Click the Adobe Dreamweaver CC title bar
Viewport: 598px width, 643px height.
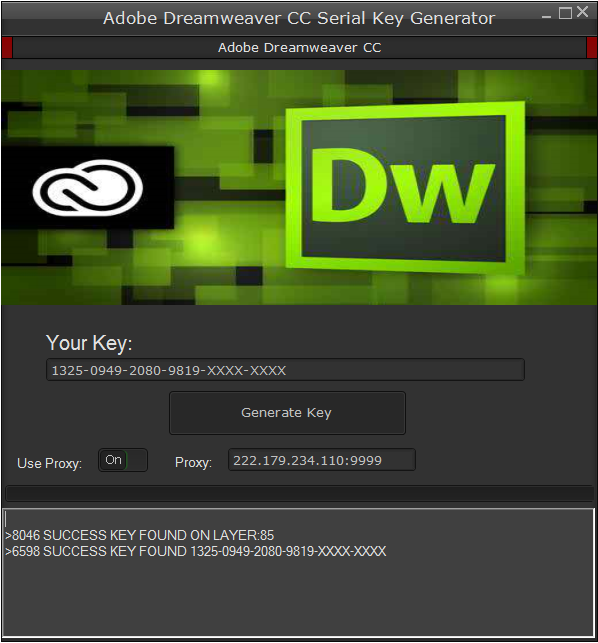(299, 48)
